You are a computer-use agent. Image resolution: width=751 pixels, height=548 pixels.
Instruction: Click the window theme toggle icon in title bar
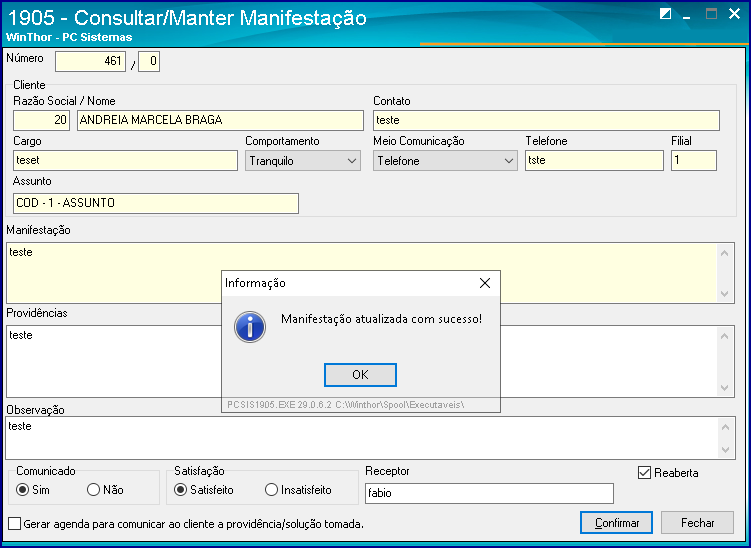tap(665, 14)
